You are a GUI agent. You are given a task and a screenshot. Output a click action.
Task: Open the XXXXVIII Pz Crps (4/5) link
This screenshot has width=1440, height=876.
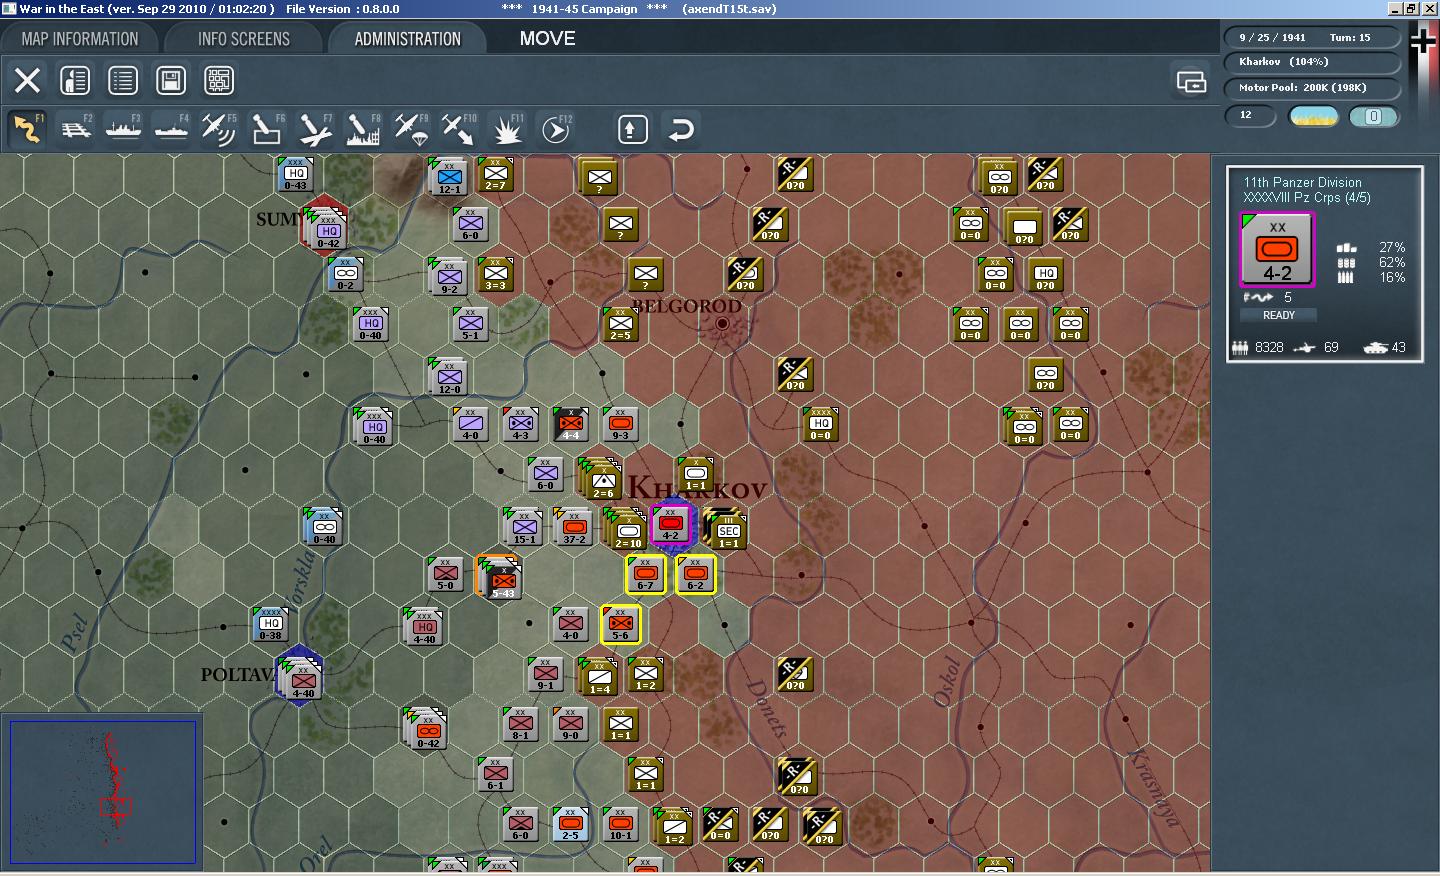point(1306,197)
